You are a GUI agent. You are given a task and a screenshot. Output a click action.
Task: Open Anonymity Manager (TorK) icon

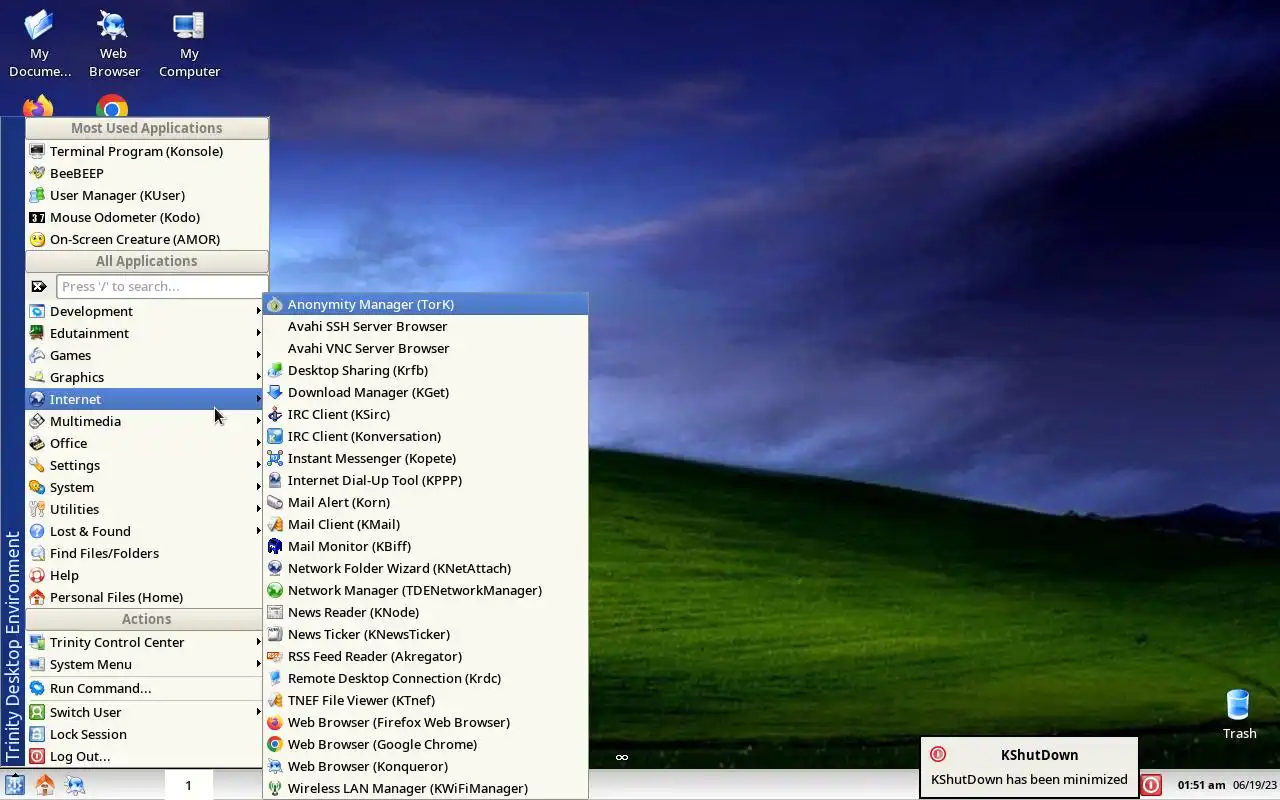click(x=275, y=304)
